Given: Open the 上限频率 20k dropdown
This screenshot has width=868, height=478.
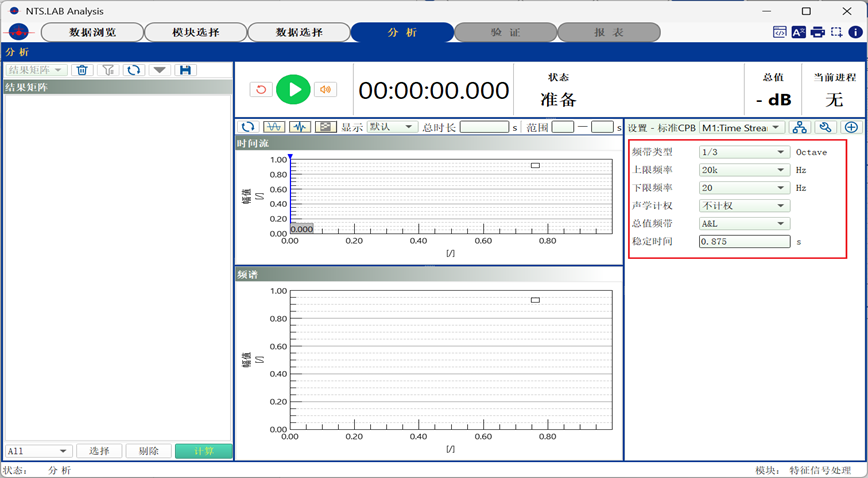Looking at the screenshot, I should pyautogui.click(x=743, y=170).
